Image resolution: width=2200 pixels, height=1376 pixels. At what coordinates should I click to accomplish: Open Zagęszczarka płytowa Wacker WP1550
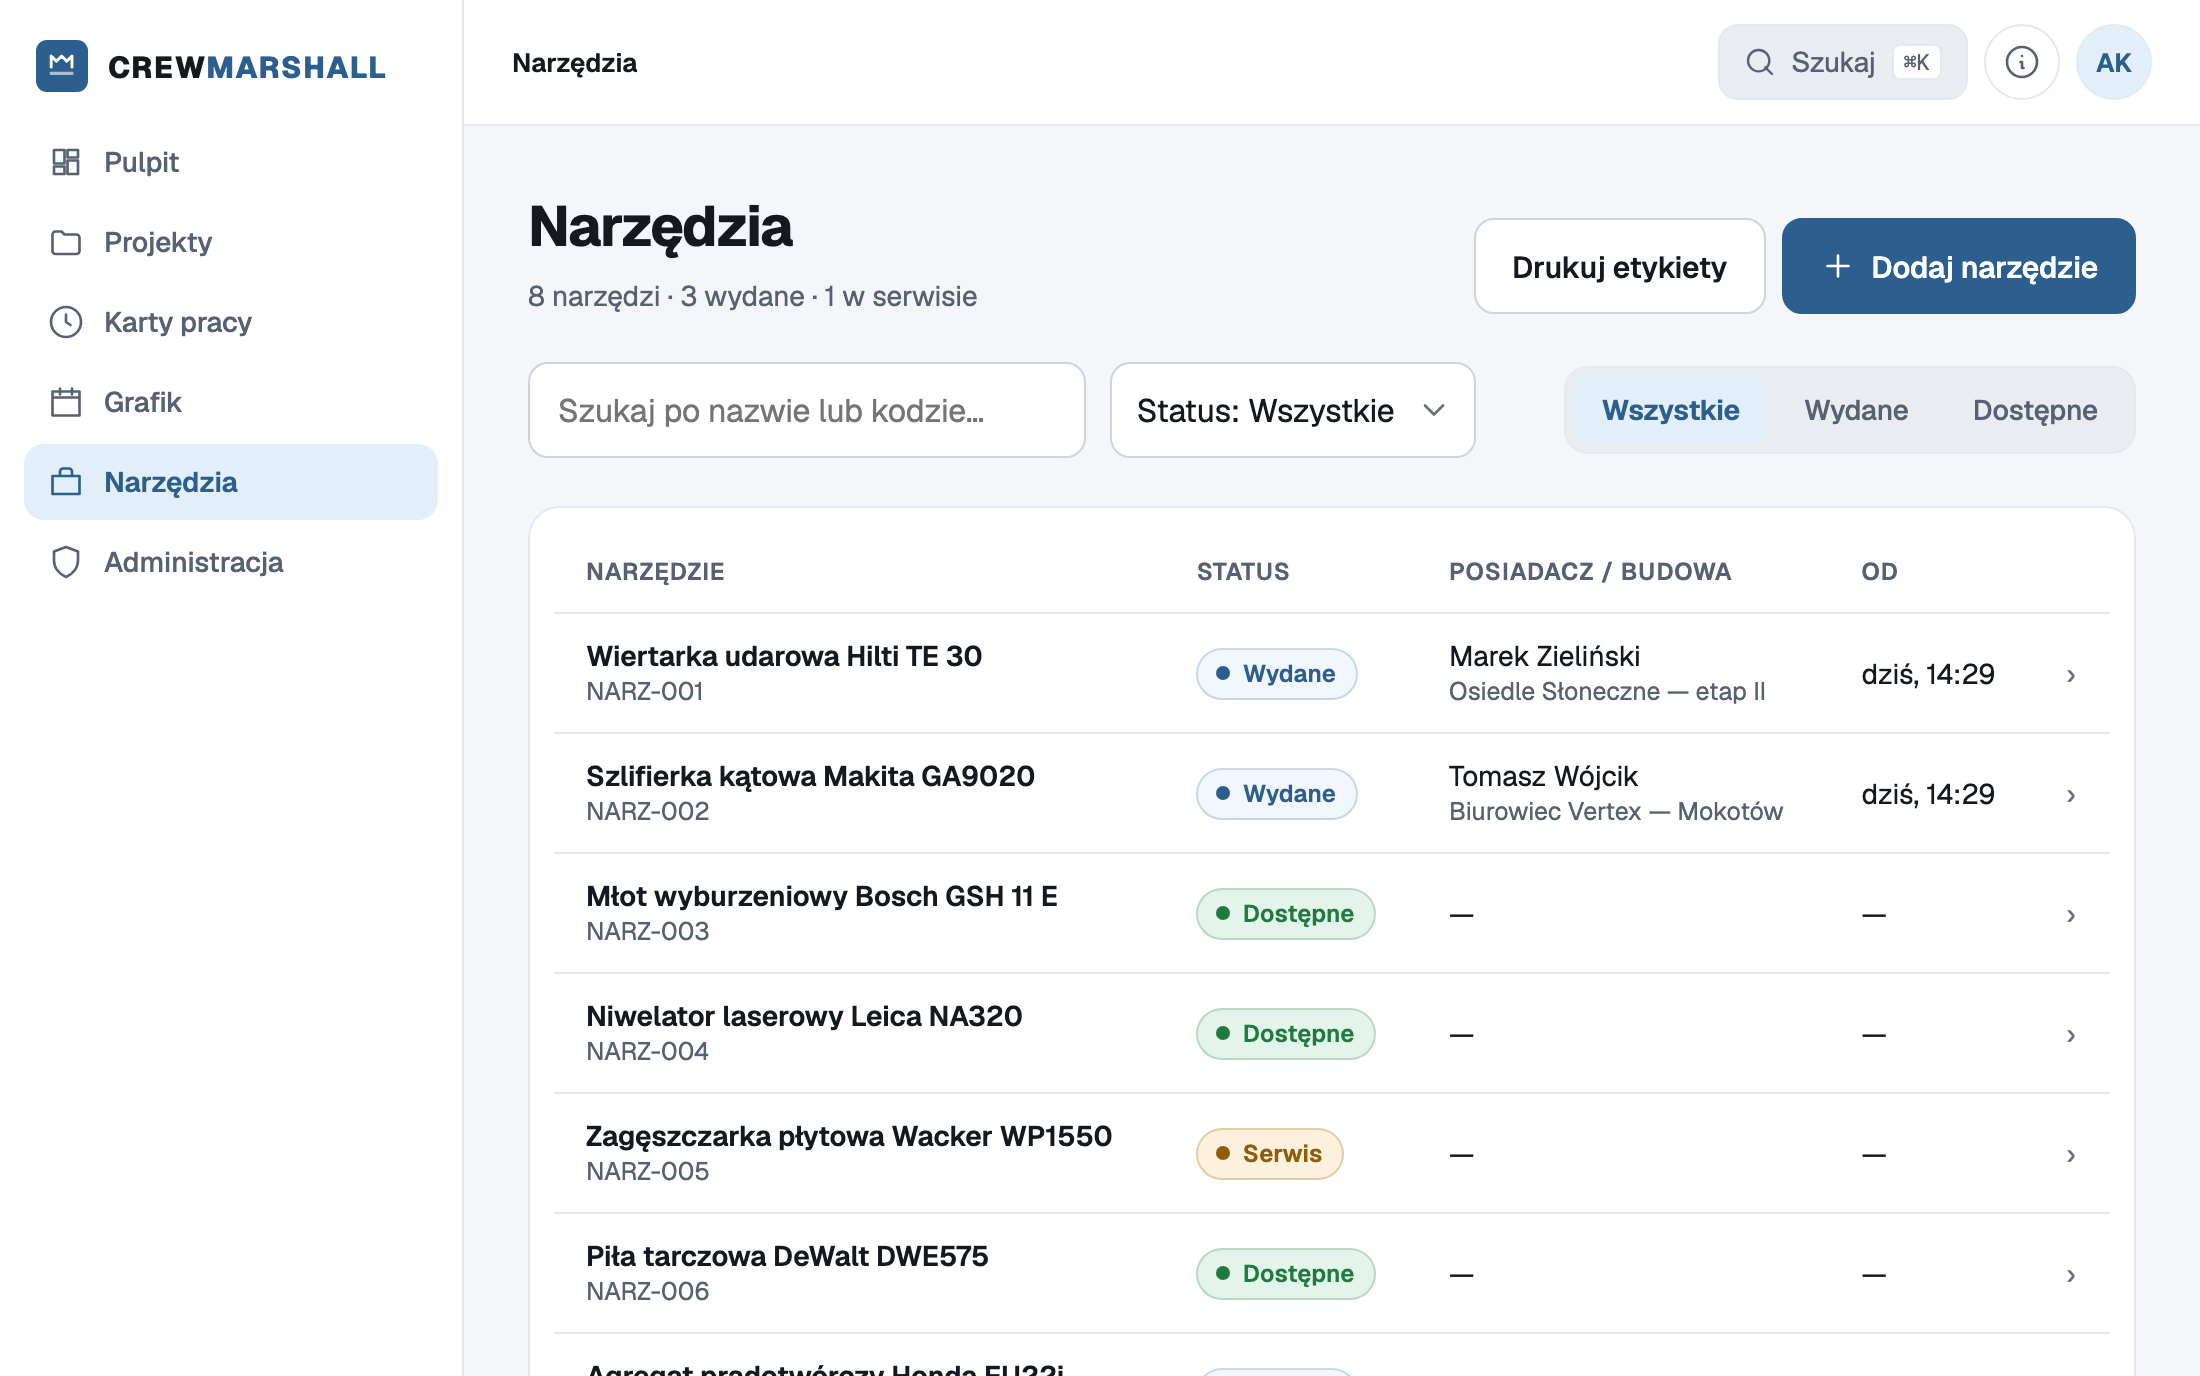tap(849, 1136)
